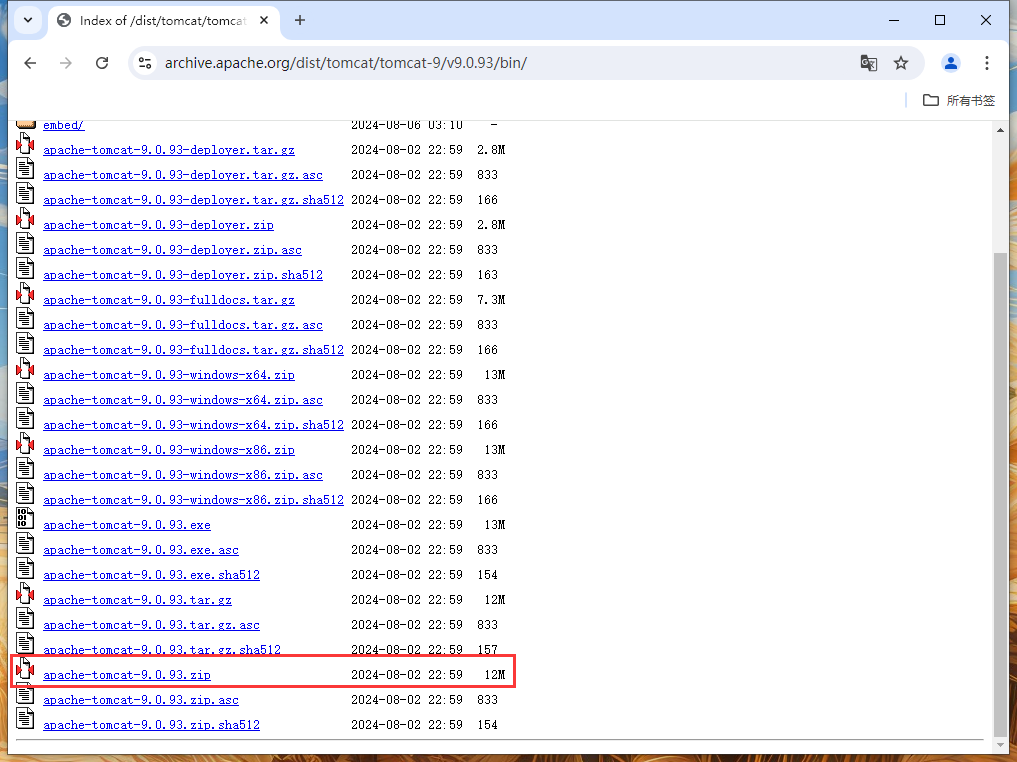
Task: Click the scrollbar up arrow
Action: coord(1000,130)
